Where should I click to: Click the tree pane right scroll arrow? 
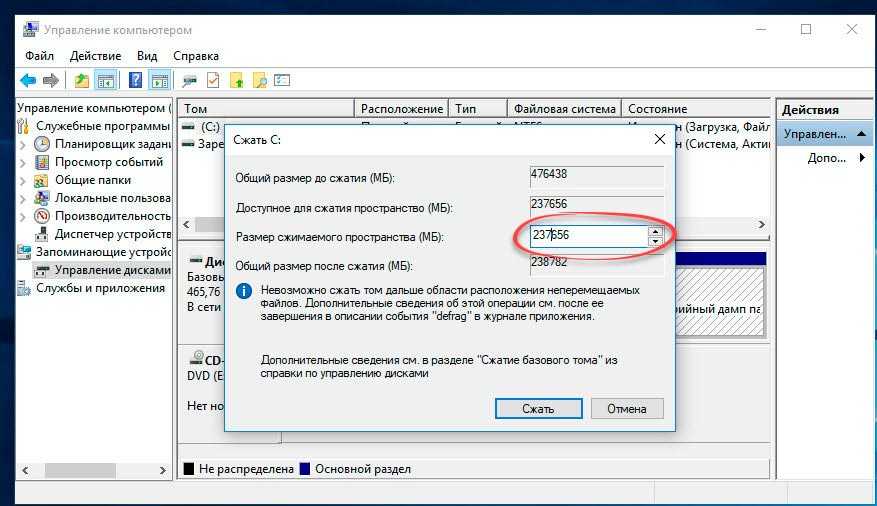[163, 470]
